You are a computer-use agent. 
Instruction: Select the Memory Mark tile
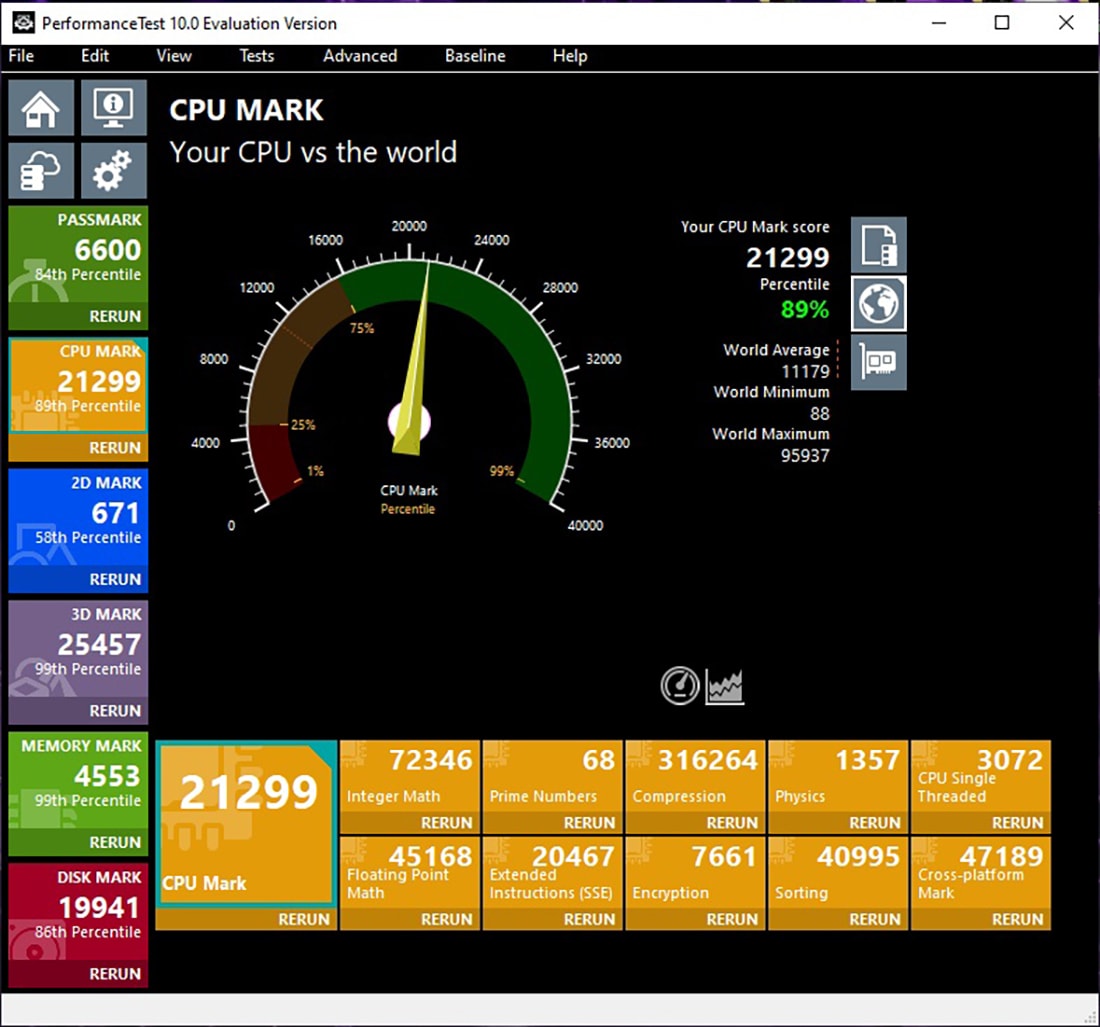tap(78, 781)
